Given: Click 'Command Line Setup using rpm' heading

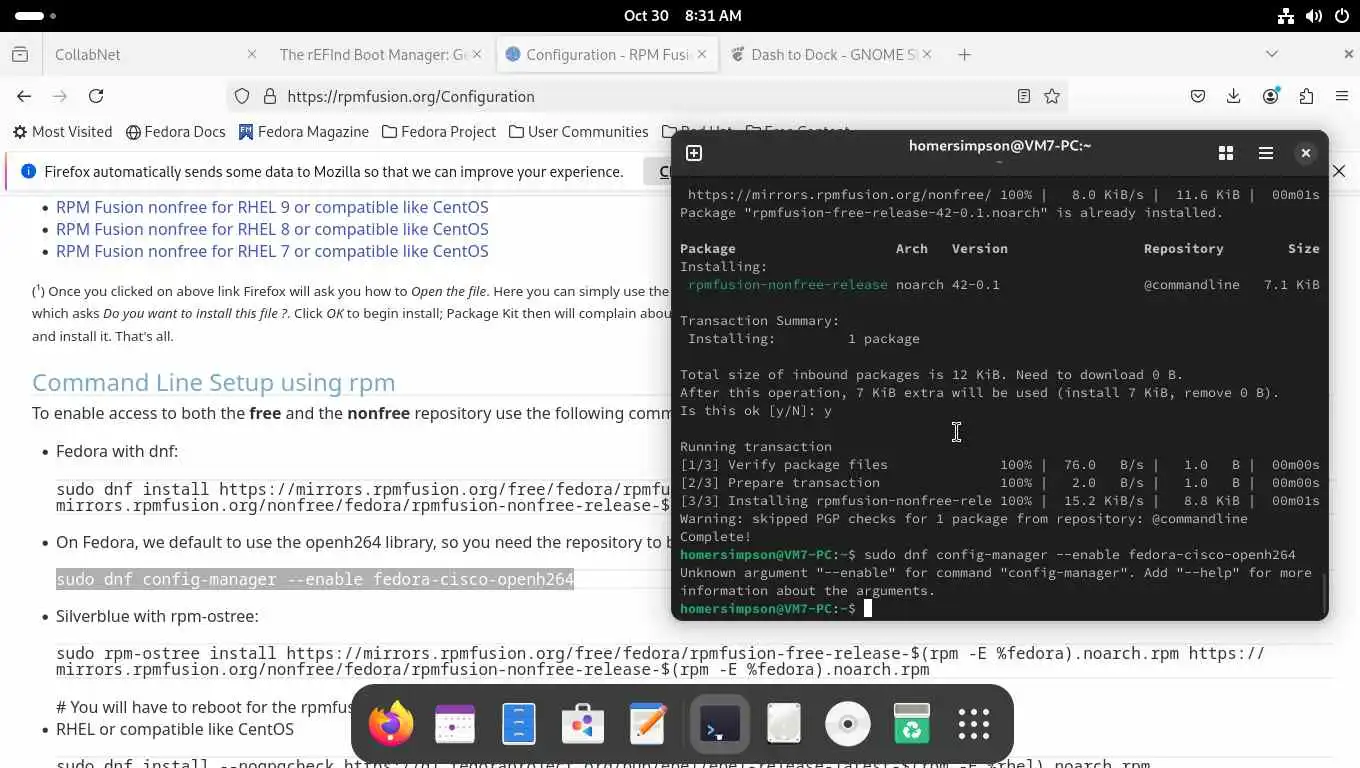Looking at the screenshot, I should pyautogui.click(x=213, y=382).
